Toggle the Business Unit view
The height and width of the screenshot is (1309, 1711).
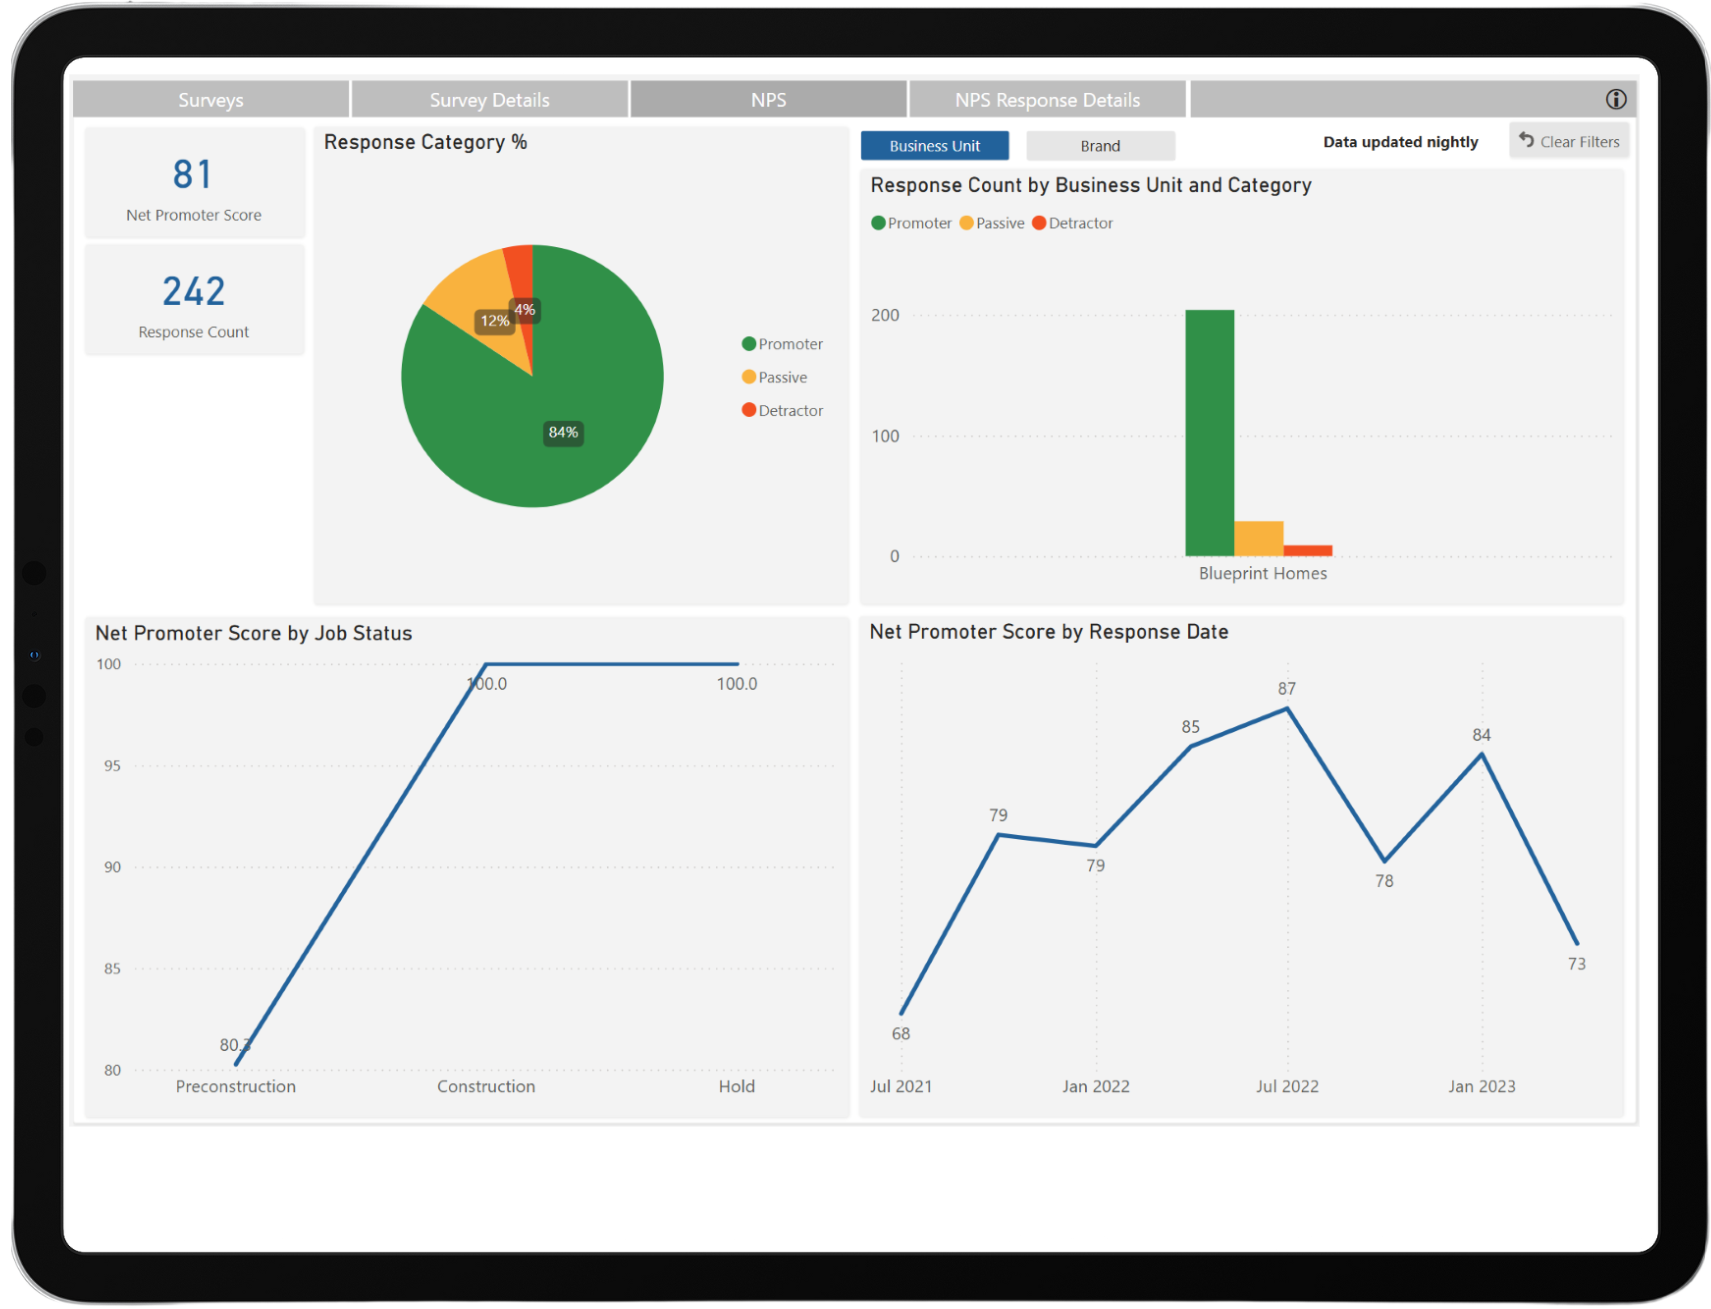934,145
